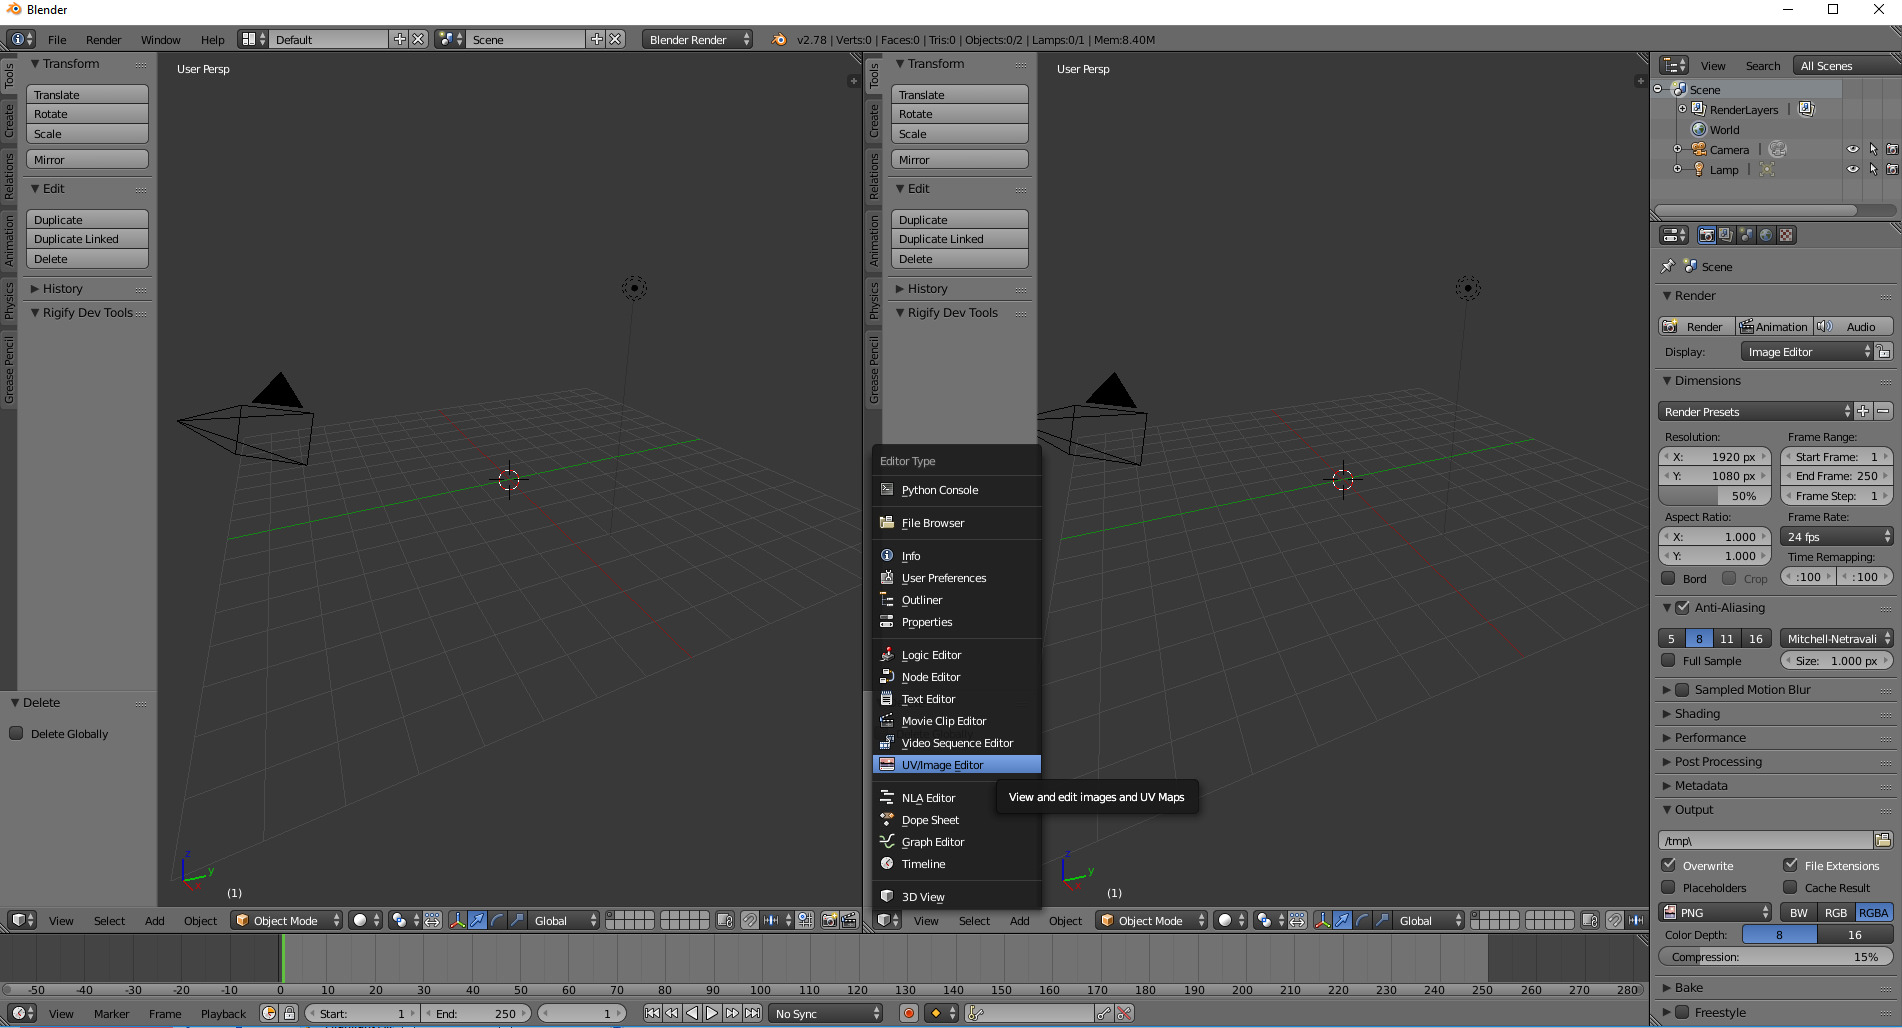Click Mirror button in right tool shelf
The width and height of the screenshot is (1902, 1028).
(x=959, y=159)
